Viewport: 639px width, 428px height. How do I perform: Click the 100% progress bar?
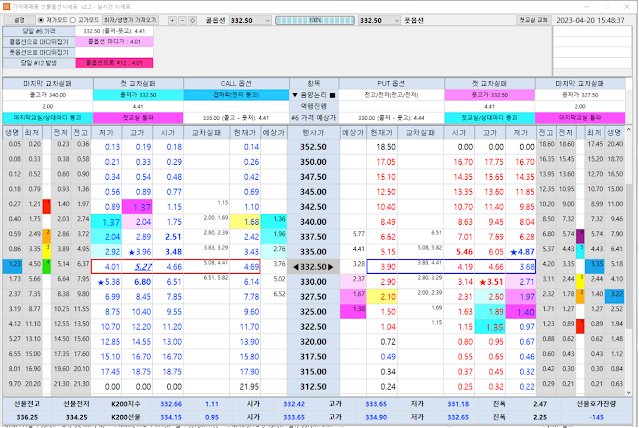click(x=315, y=20)
